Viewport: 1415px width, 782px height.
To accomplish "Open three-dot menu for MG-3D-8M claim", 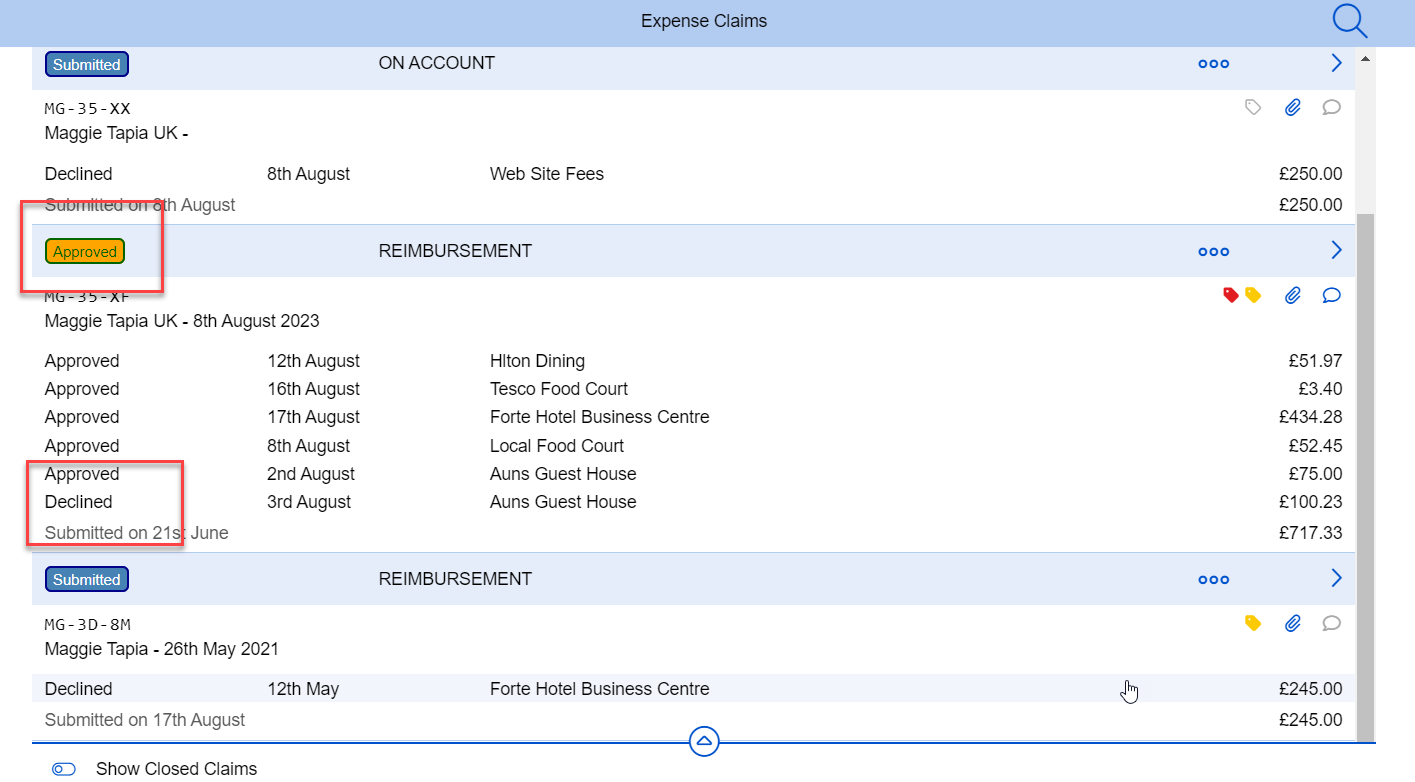I will pos(1213,580).
